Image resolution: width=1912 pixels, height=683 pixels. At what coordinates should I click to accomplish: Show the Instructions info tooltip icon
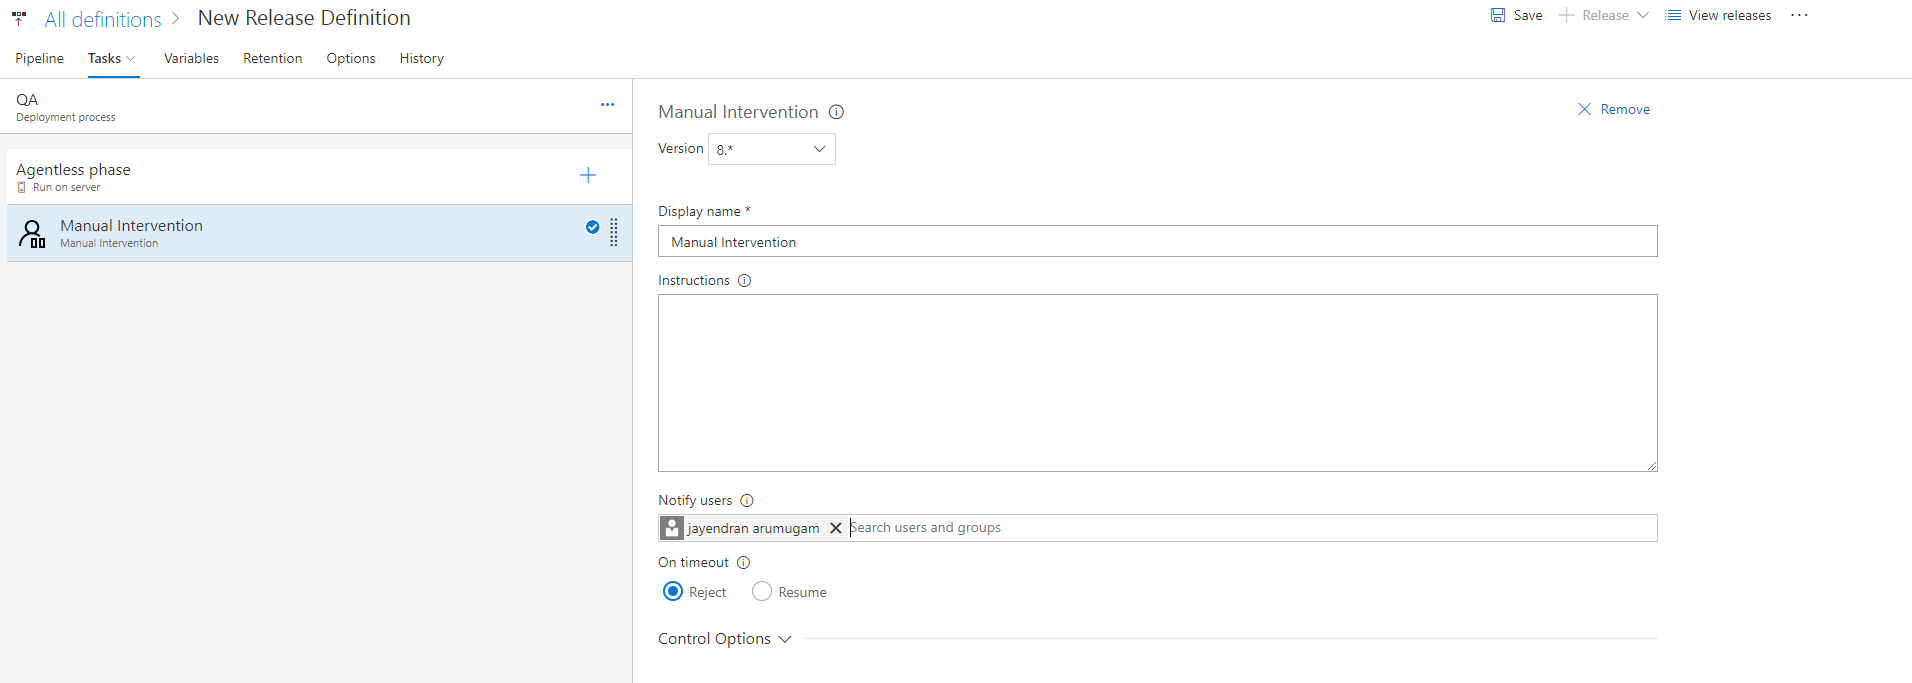(x=744, y=281)
